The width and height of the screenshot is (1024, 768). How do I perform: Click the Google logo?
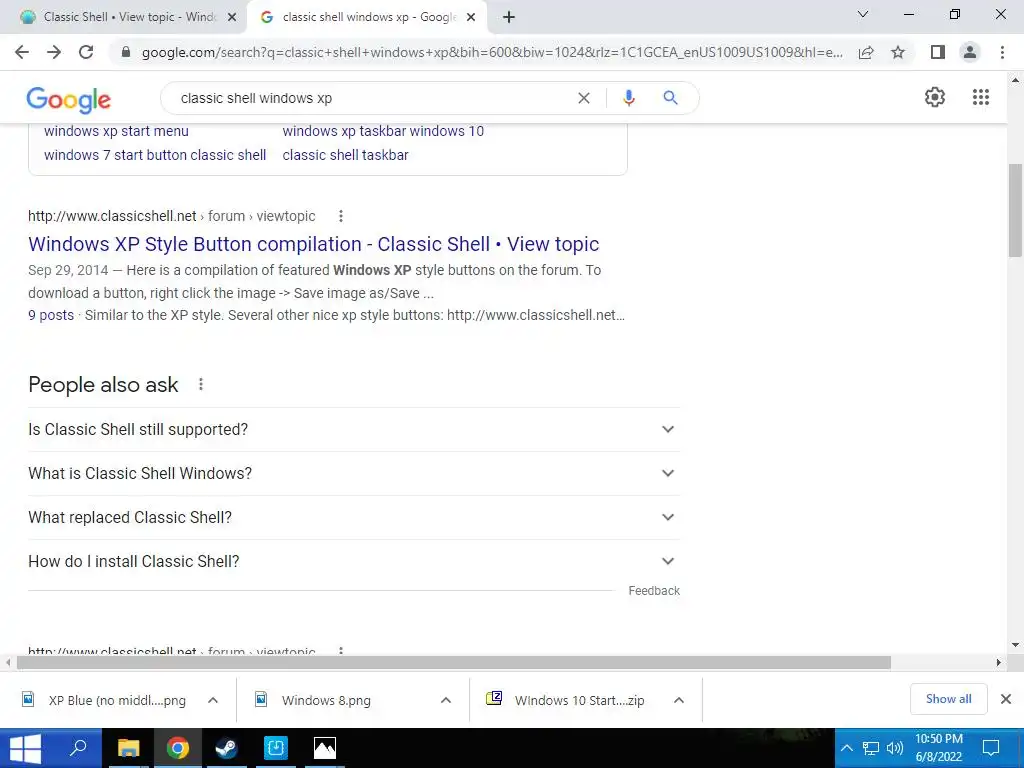point(69,99)
